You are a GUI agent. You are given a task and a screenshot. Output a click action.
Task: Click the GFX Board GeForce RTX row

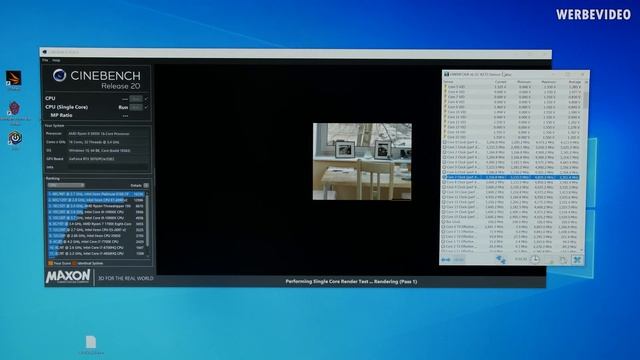click(97, 159)
